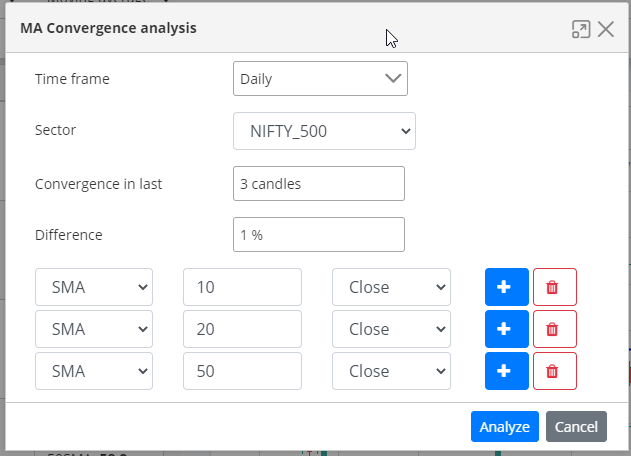Click the MA Convergence analysis title
The image size is (631, 456).
pyautogui.click(x=108, y=28)
